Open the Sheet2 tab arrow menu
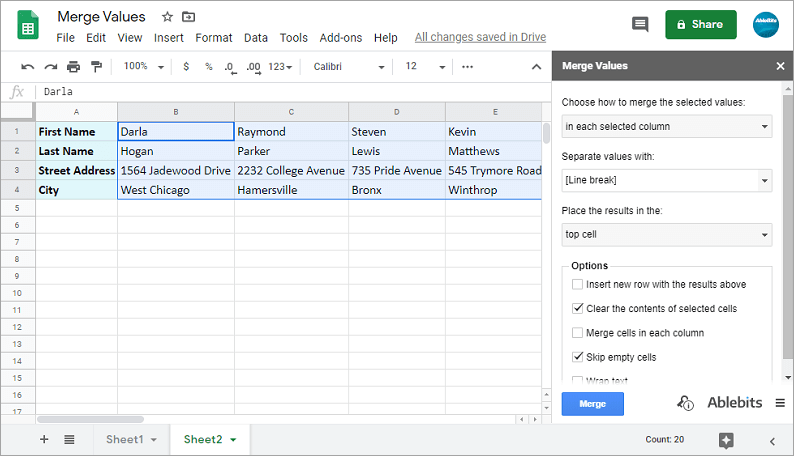Image resolution: width=794 pixels, height=456 pixels. [x=233, y=440]
